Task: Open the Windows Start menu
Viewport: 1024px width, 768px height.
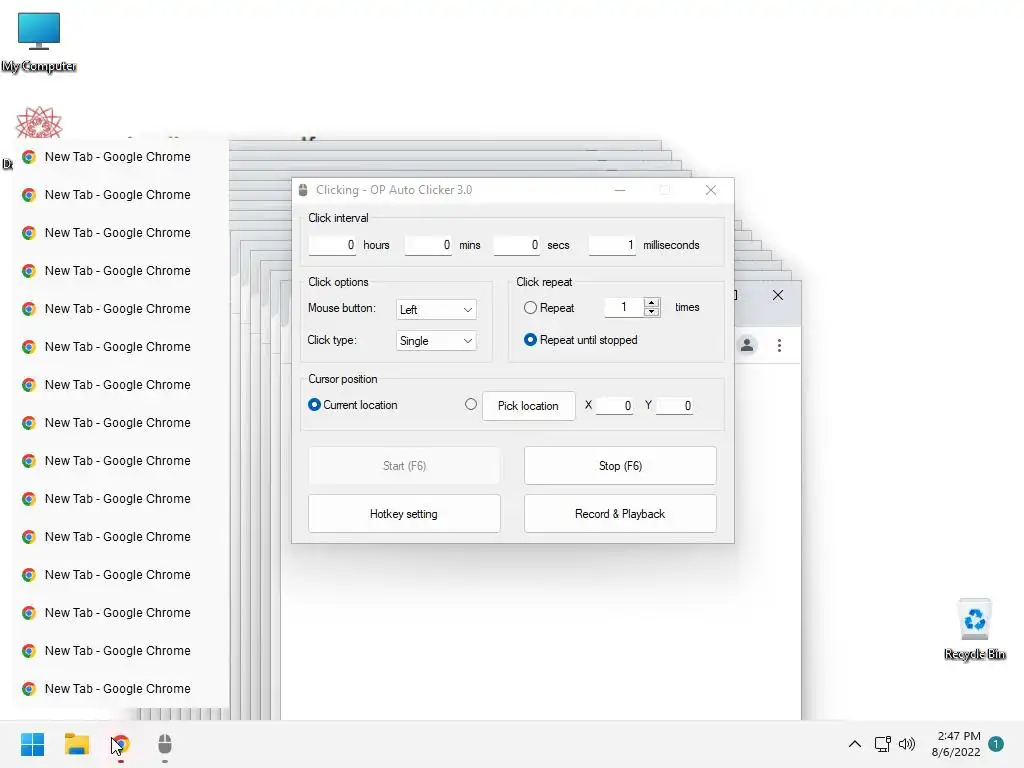Action: coord(32,744)
